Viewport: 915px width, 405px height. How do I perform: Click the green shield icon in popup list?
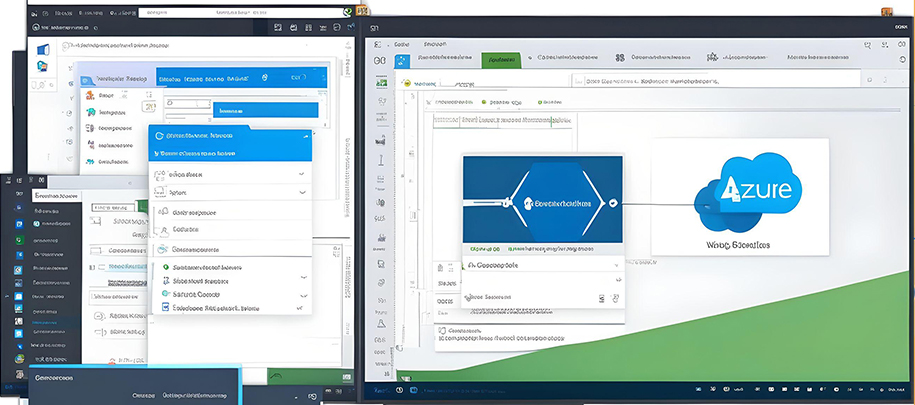coord(163,267)
